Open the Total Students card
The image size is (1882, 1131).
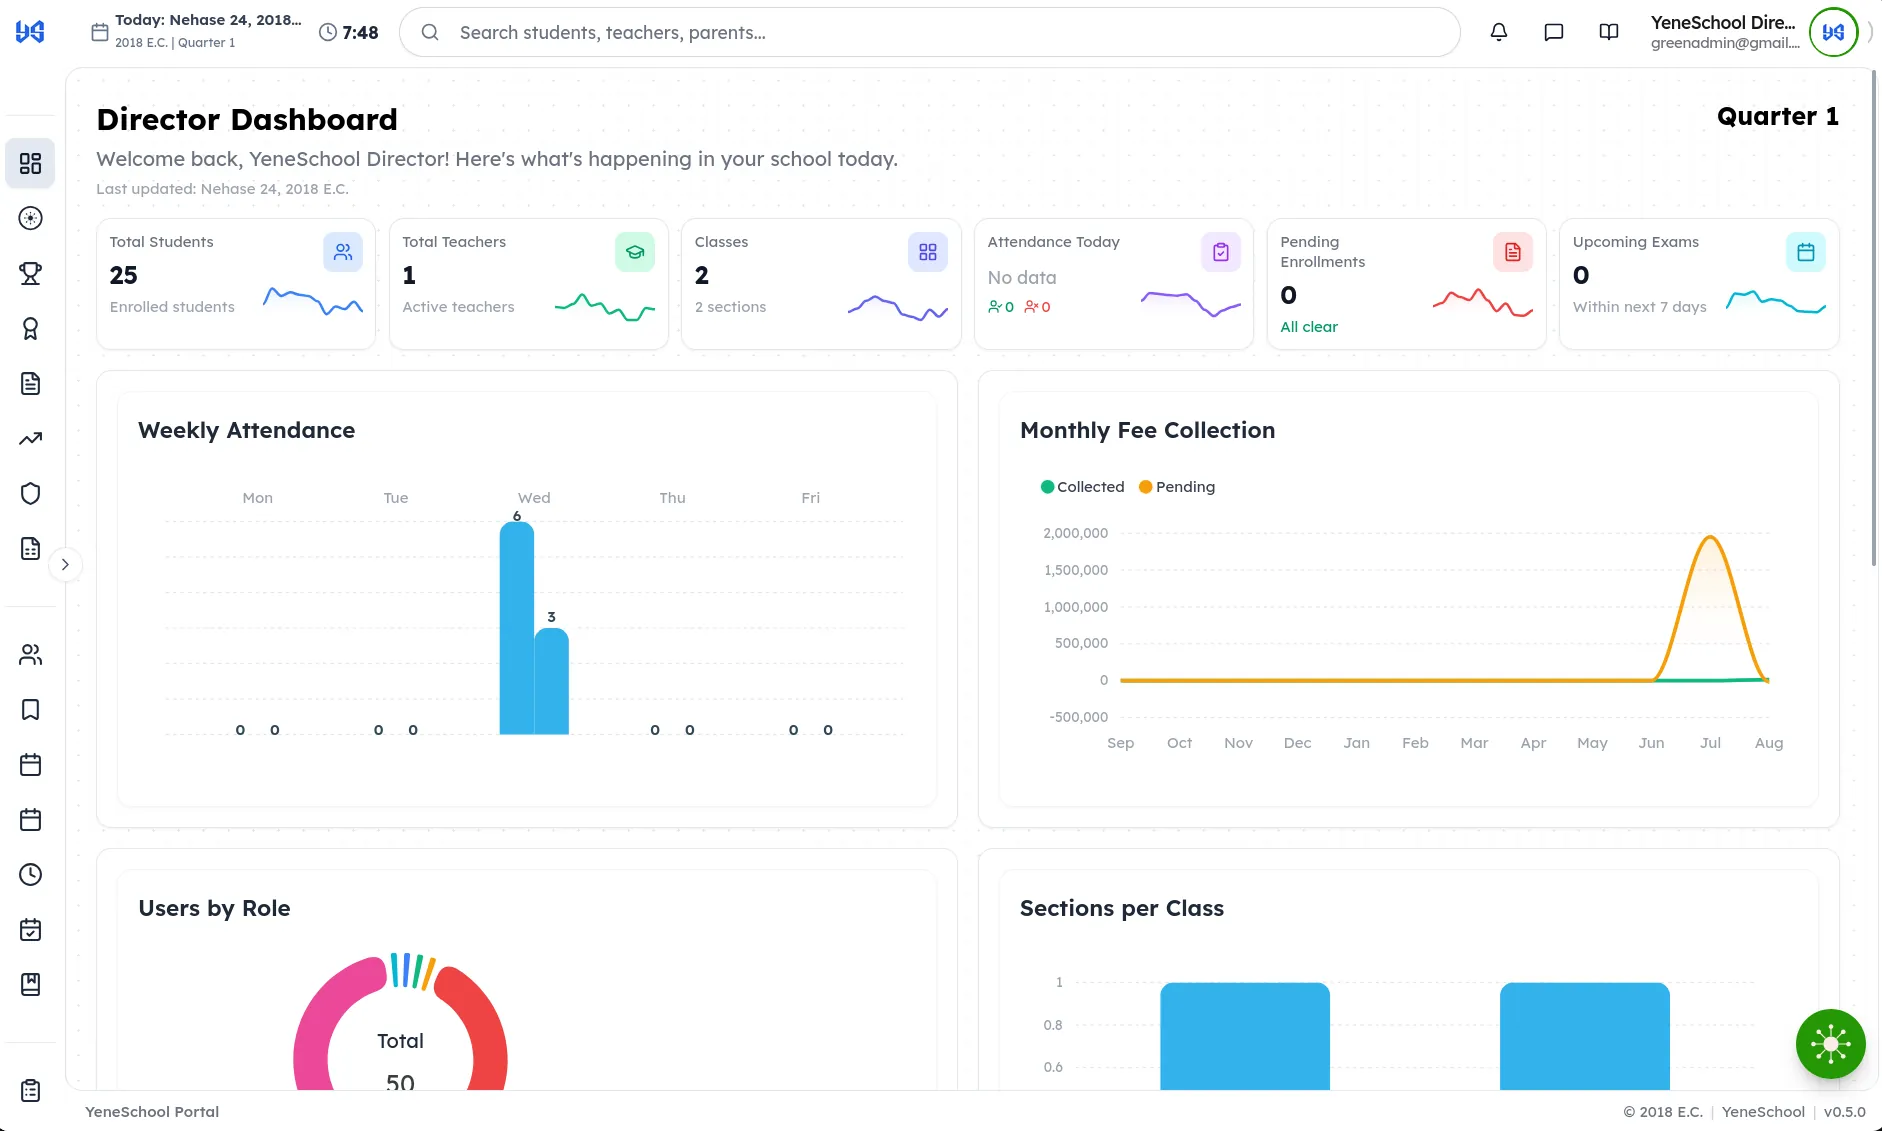coord(236,284)
